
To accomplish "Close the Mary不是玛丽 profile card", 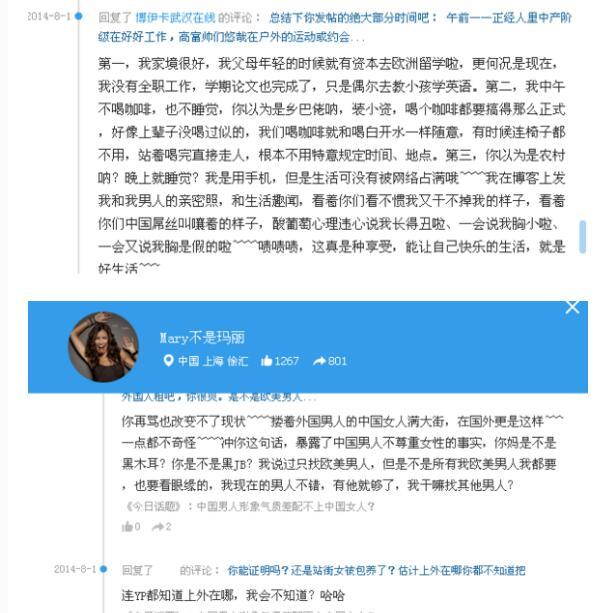I will (572, 308).
